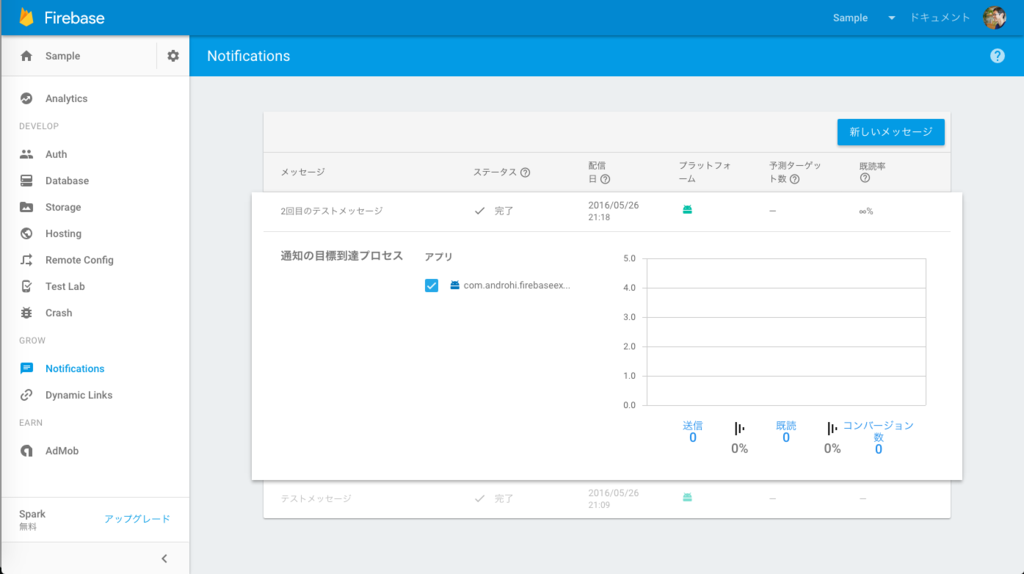Screen dimensions: 1024x574
Task: Collapse the 2回目のテストメッセージ row
Action: coord(607,211)
